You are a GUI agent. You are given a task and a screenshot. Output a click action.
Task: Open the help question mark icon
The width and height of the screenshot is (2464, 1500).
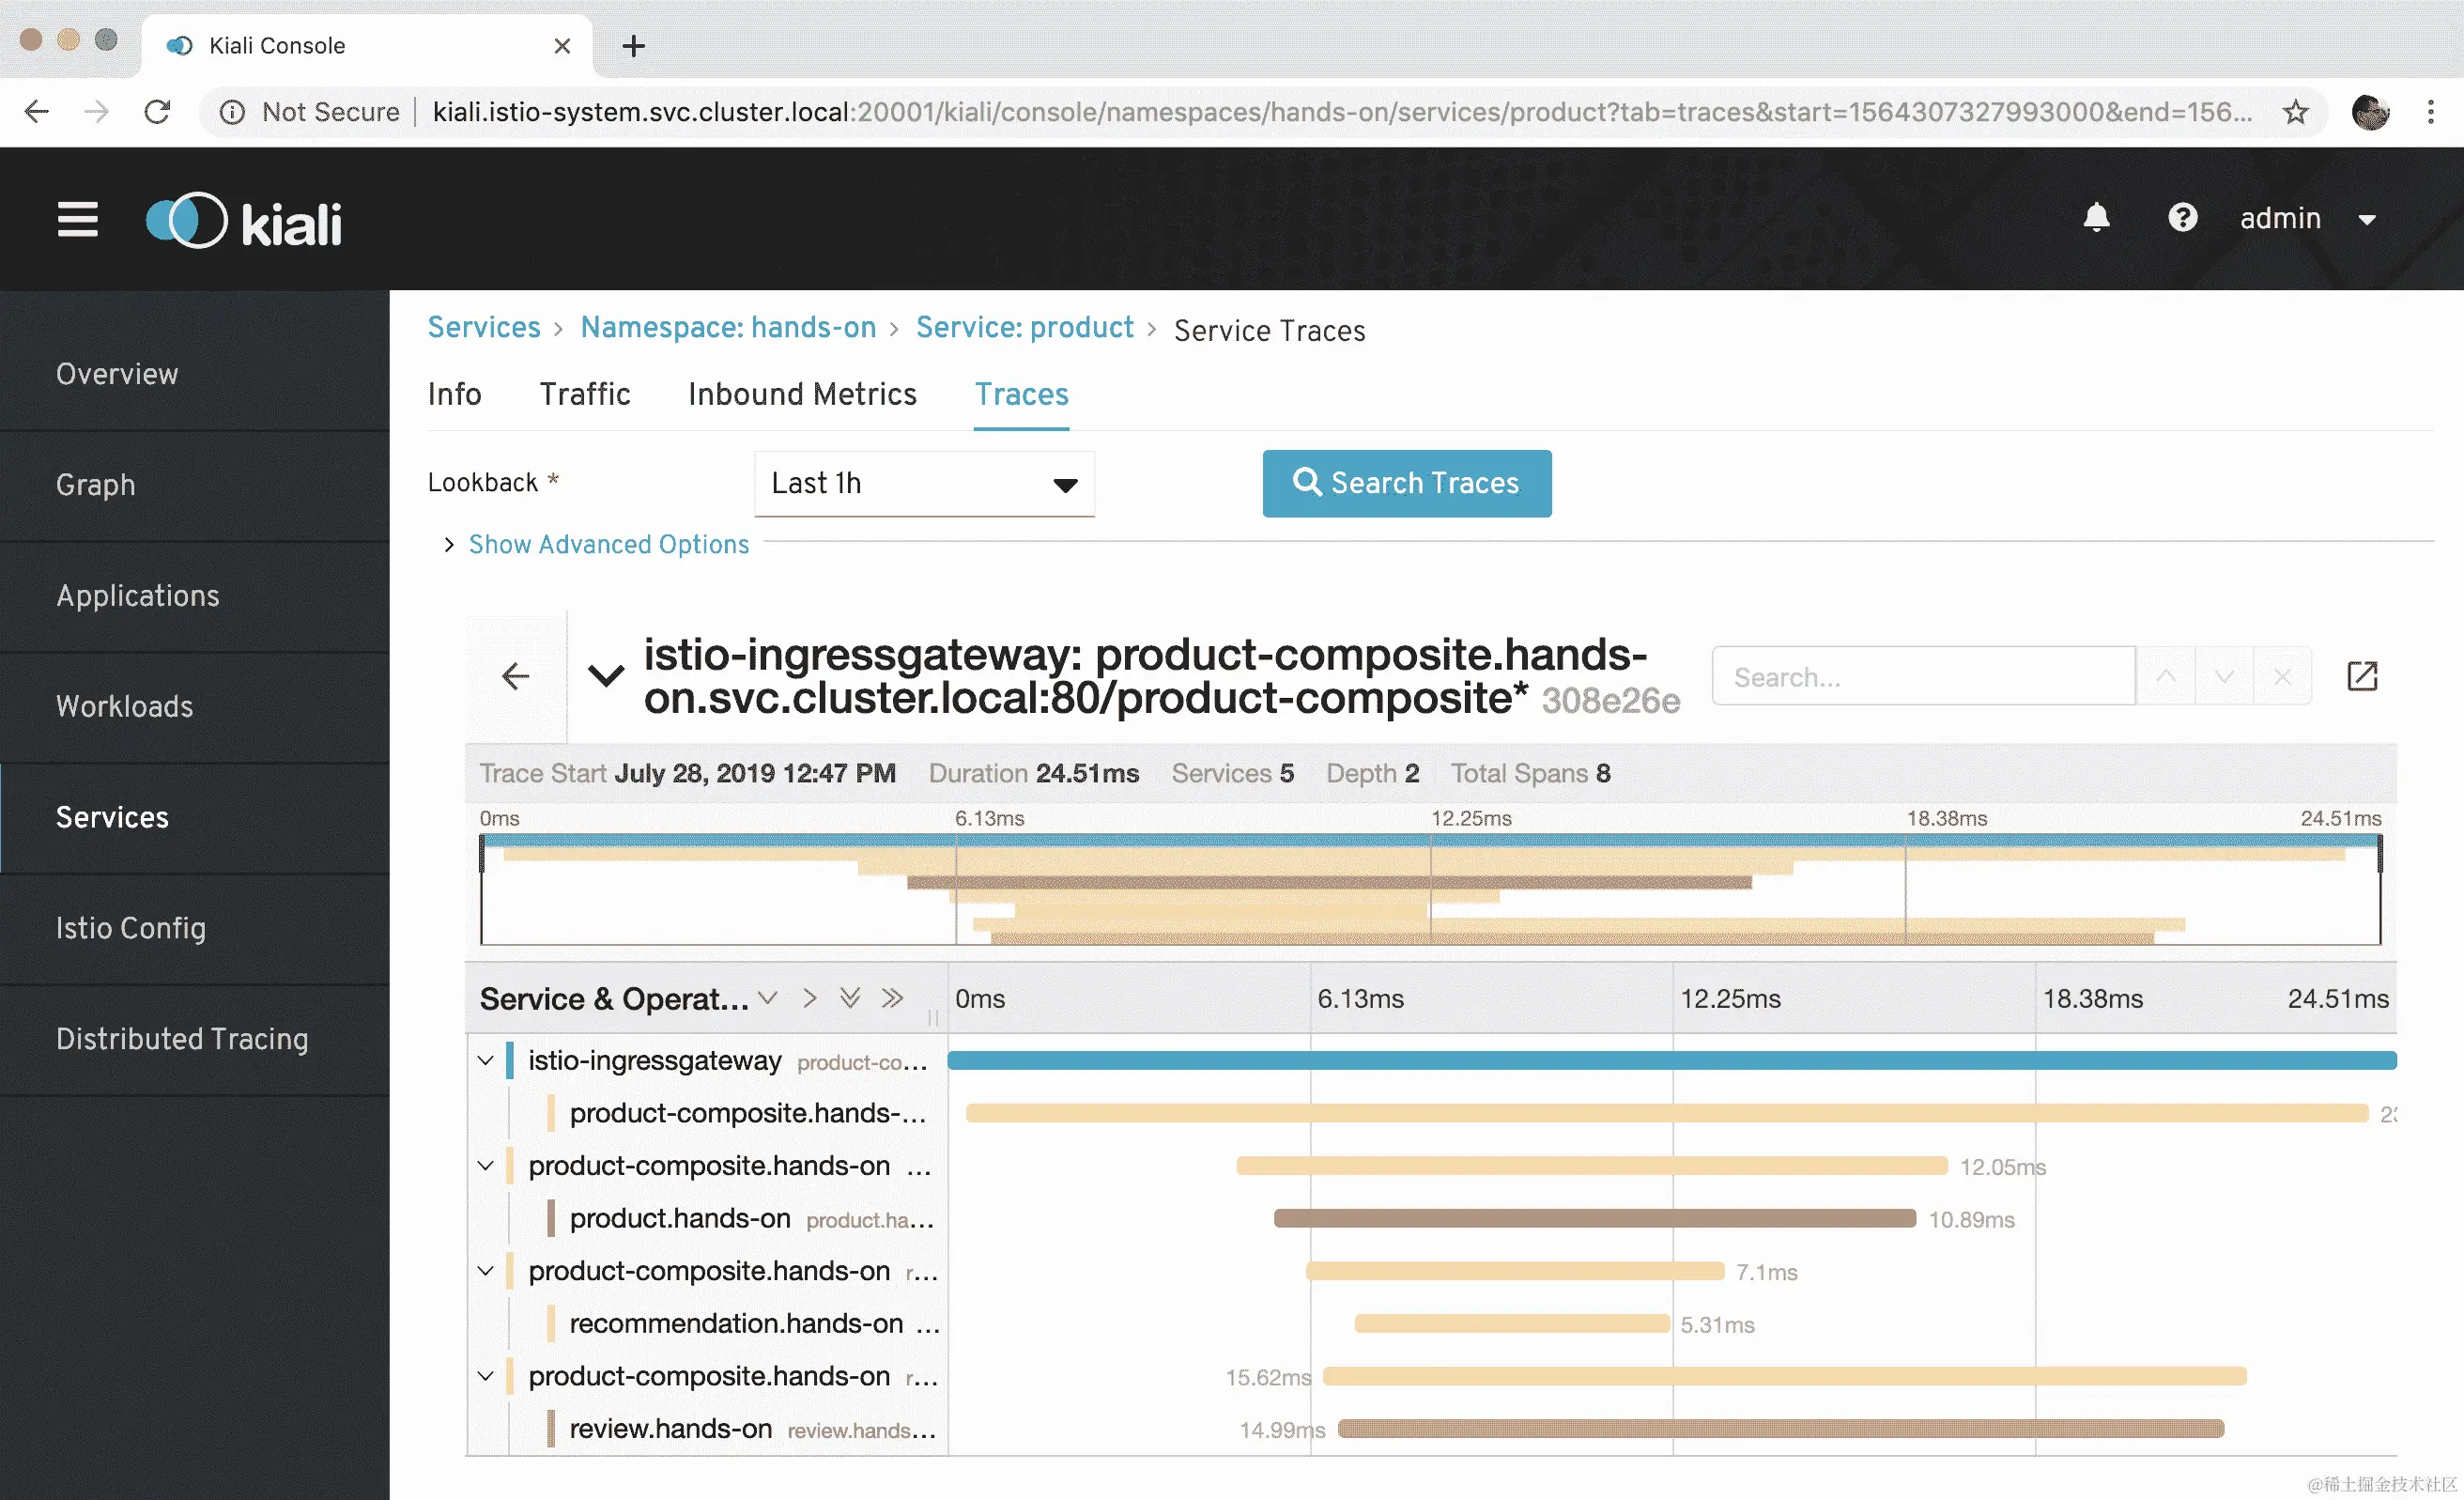[x=2182, y=218]
